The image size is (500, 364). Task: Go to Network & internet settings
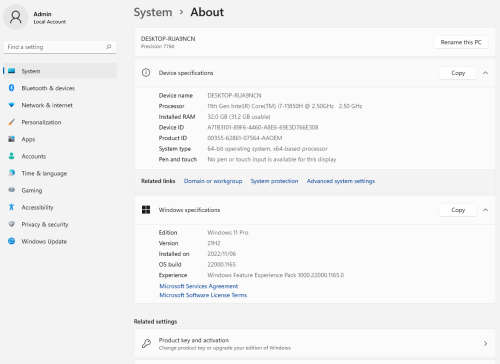(60, 105)
